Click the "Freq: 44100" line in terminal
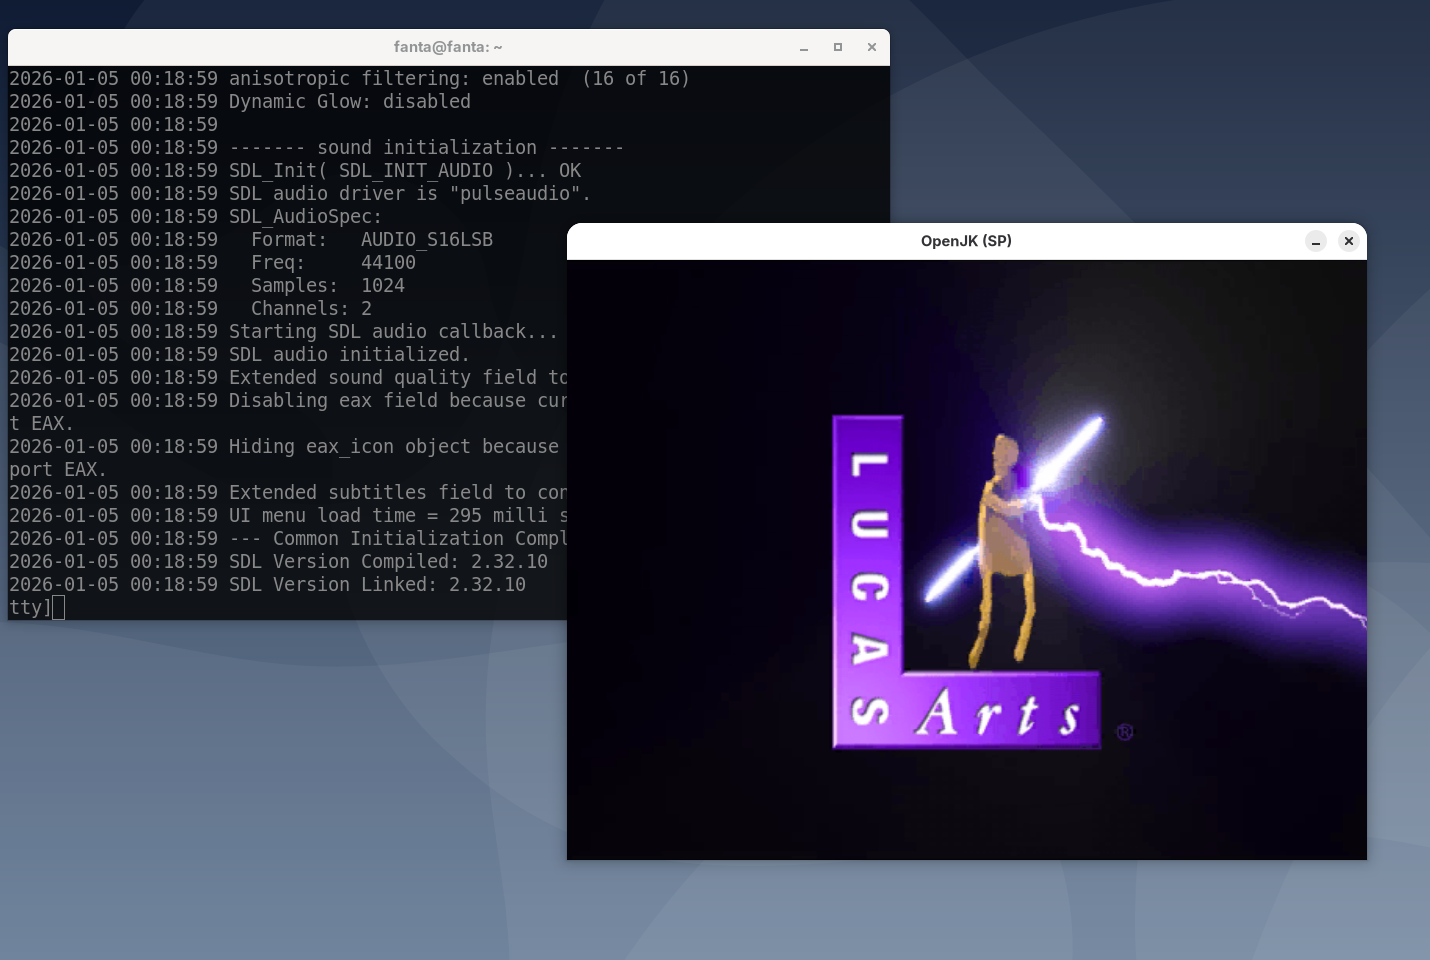This screenshot has width=1430, height=960. click(333, 263)
